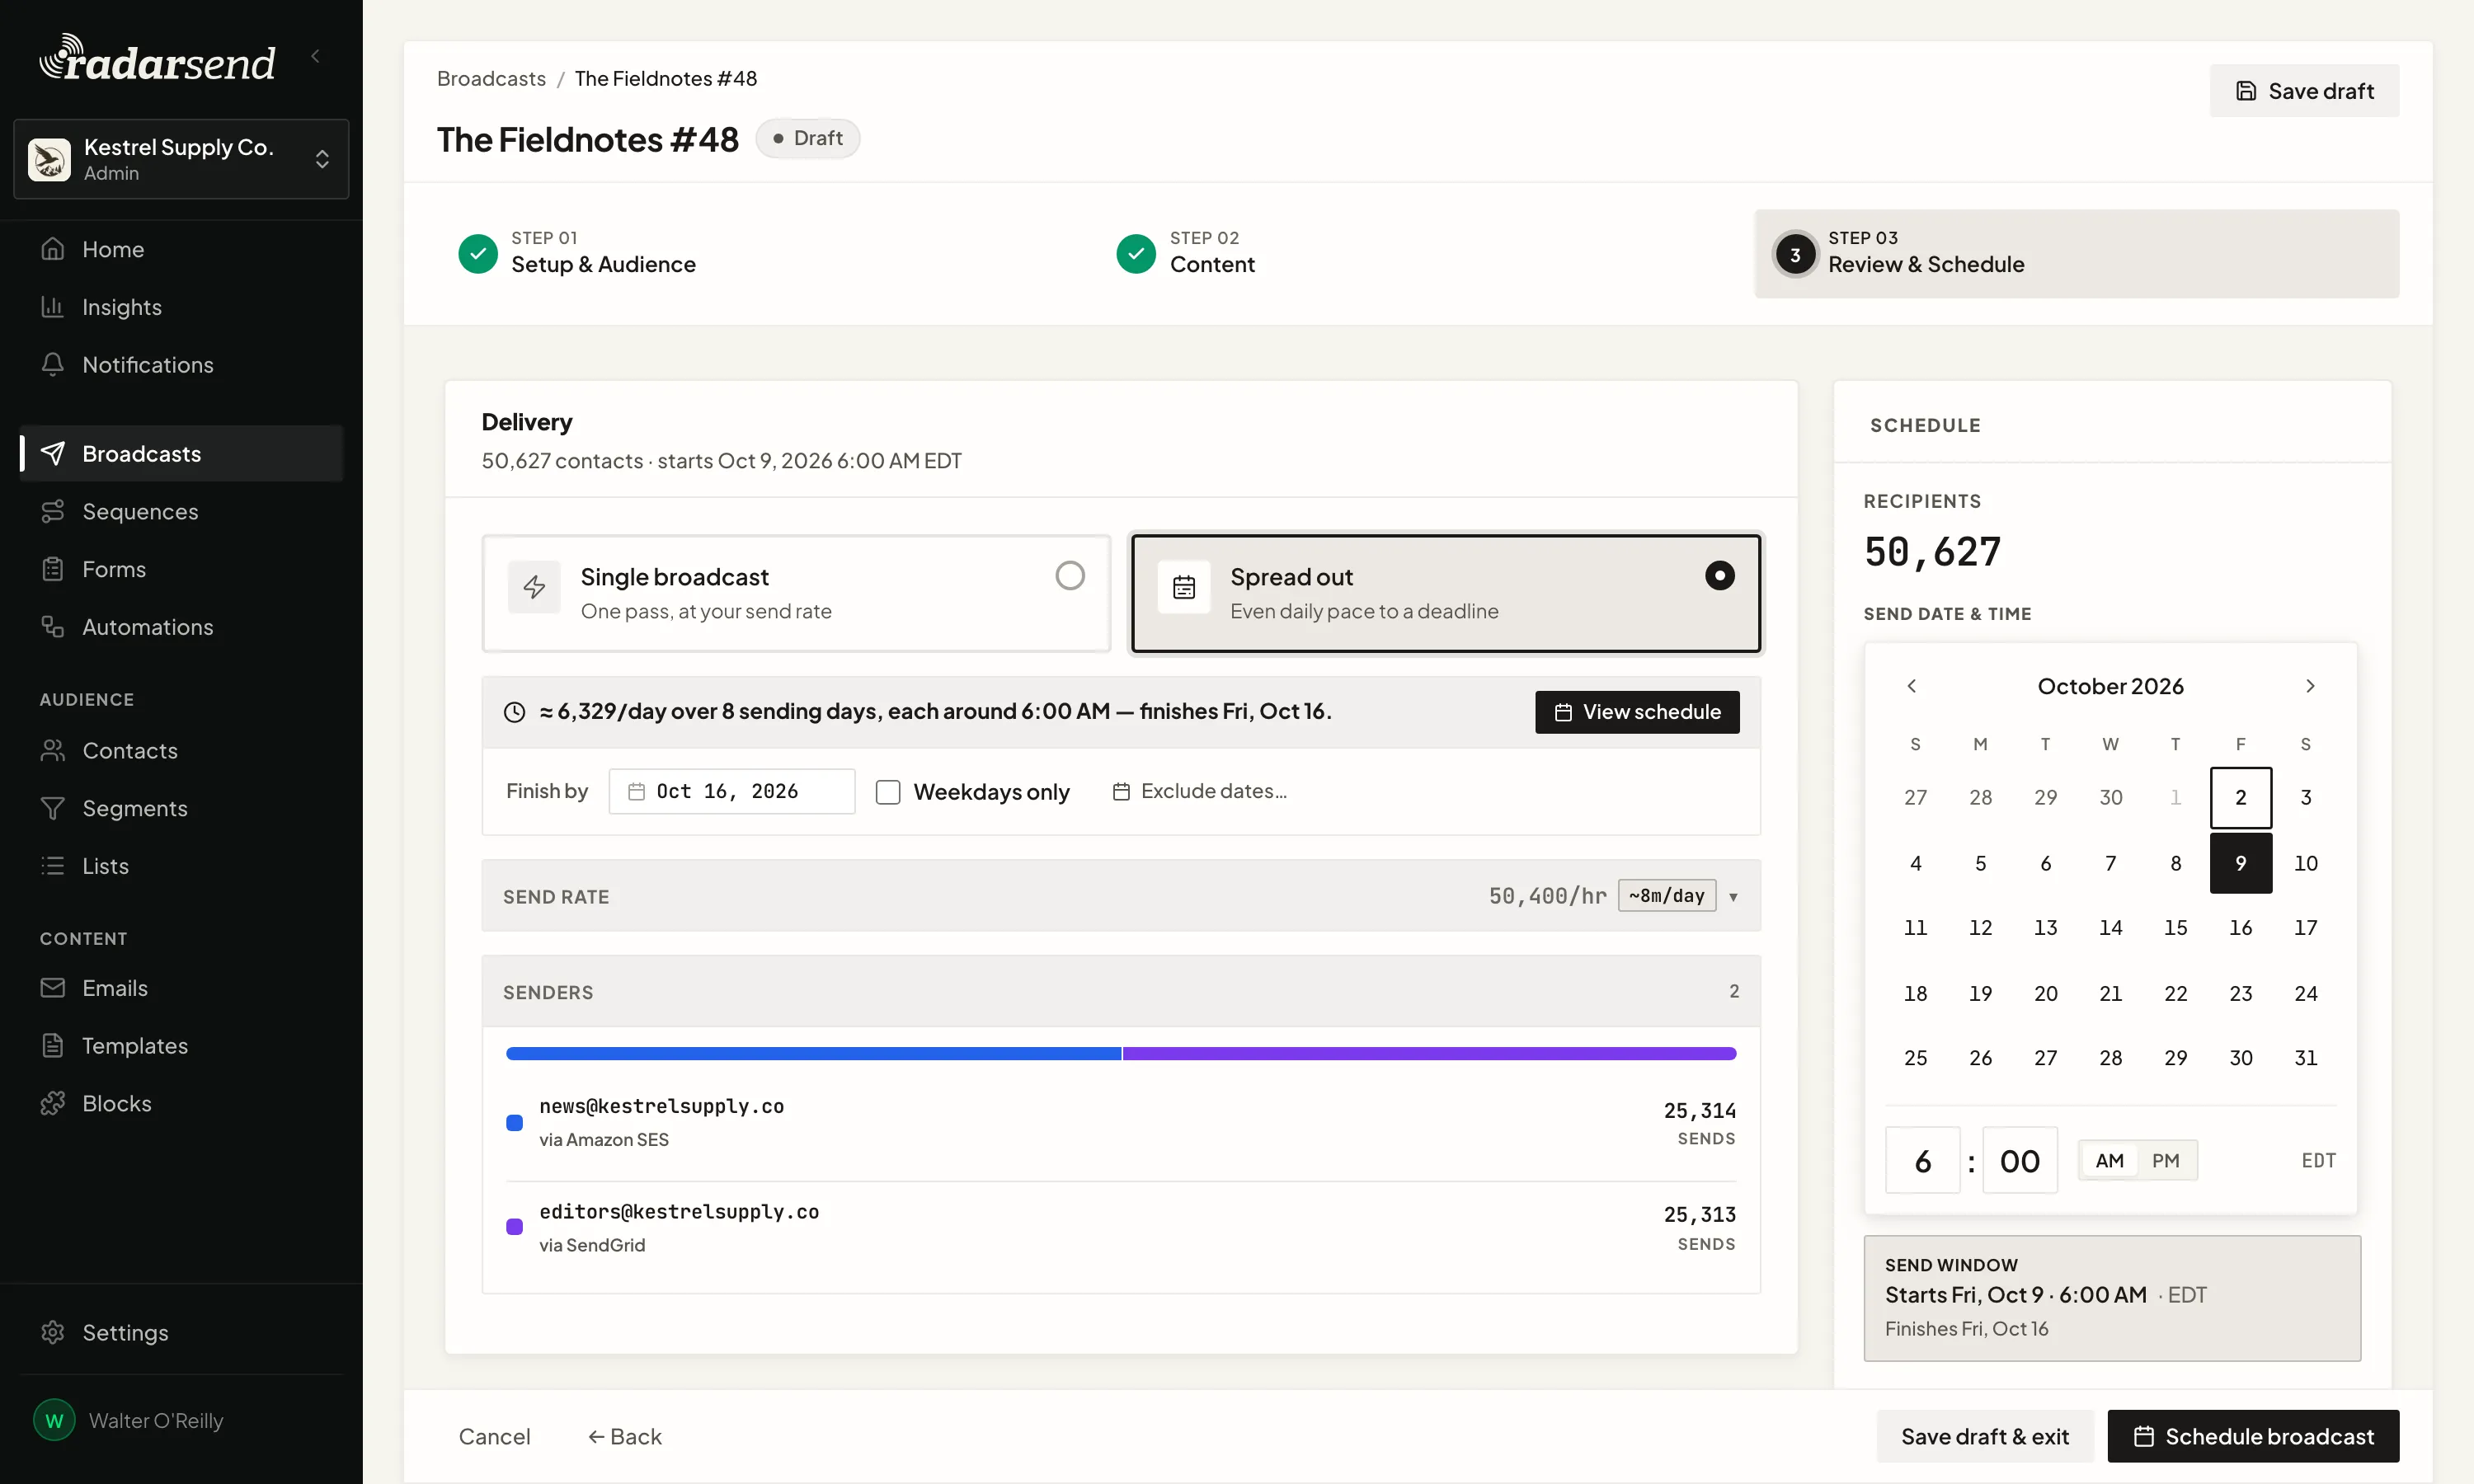Click the Segments funnel icon
The height and width of the screenshot is (1484, 2474).
pyautogui.click(x=53, y=808)
